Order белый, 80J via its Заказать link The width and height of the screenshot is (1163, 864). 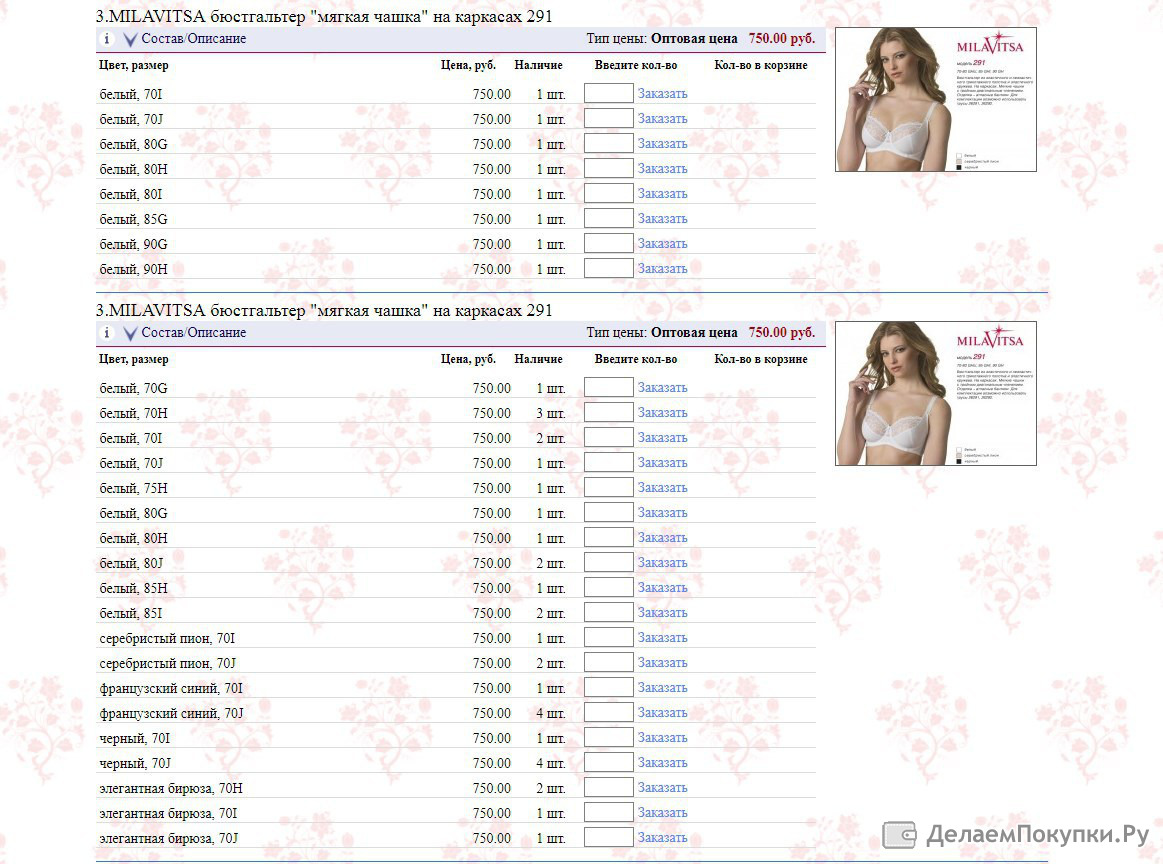coord(662,563)
